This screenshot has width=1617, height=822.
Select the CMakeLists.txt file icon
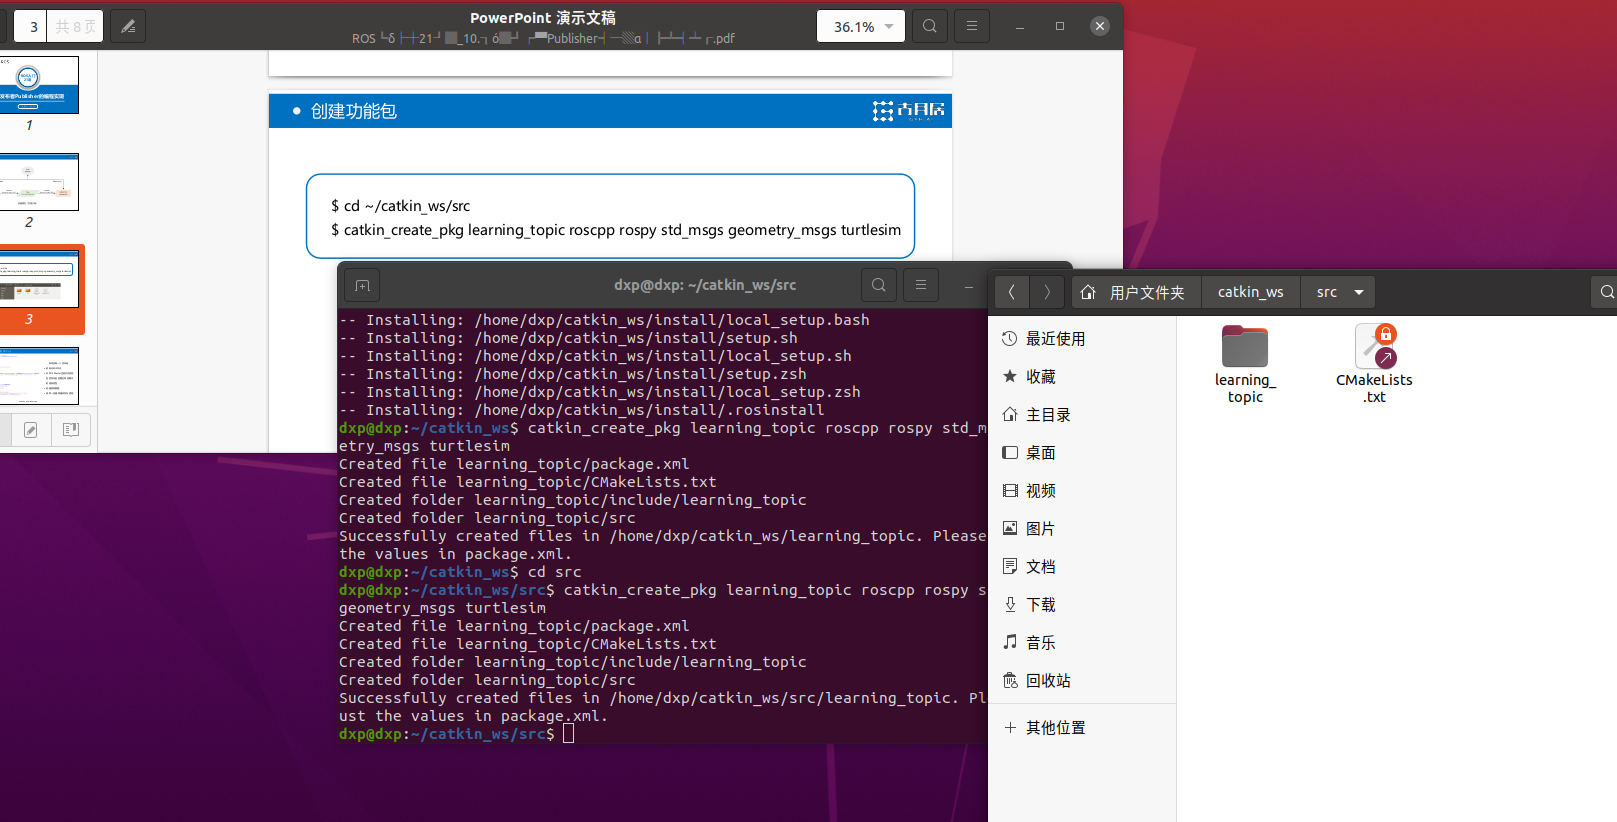(1375, 347)
